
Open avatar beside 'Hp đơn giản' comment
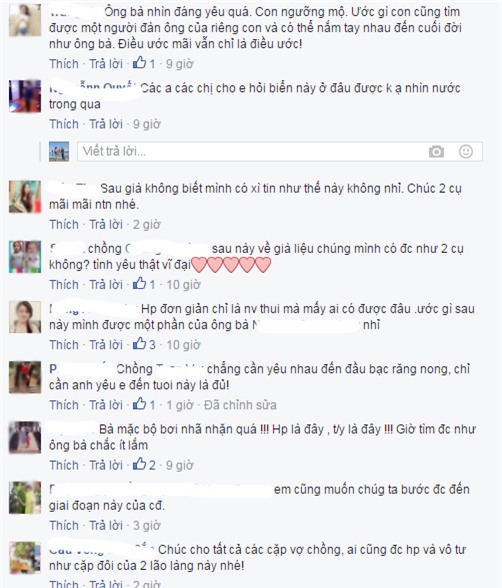(x=25, y=317)
